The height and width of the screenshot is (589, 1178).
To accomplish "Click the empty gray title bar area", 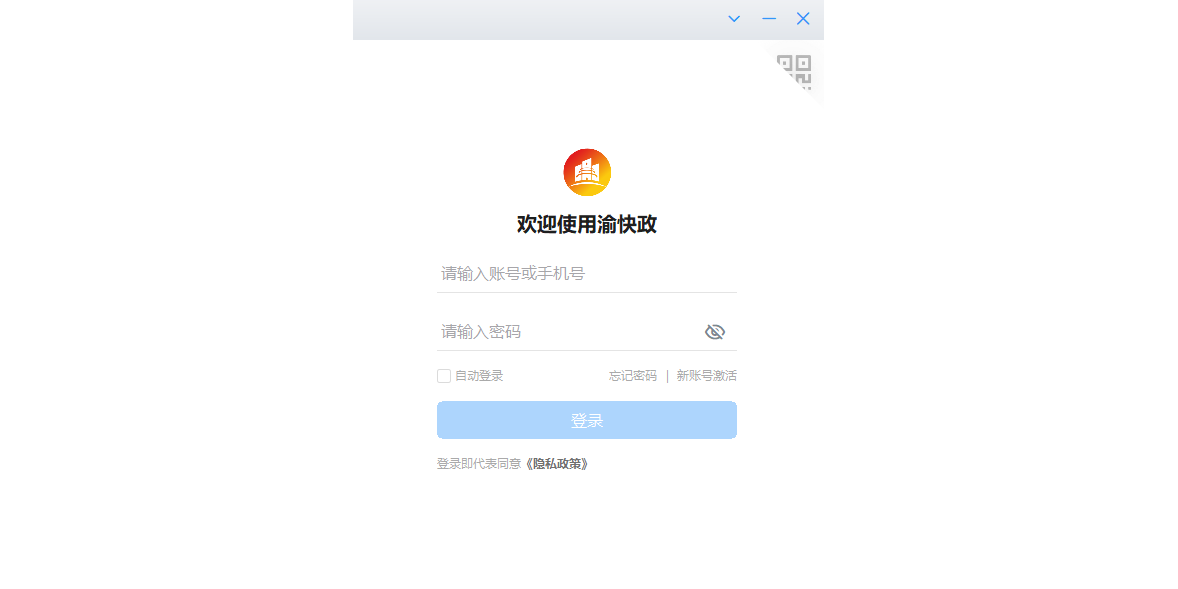I will click(x=533, y=20).
